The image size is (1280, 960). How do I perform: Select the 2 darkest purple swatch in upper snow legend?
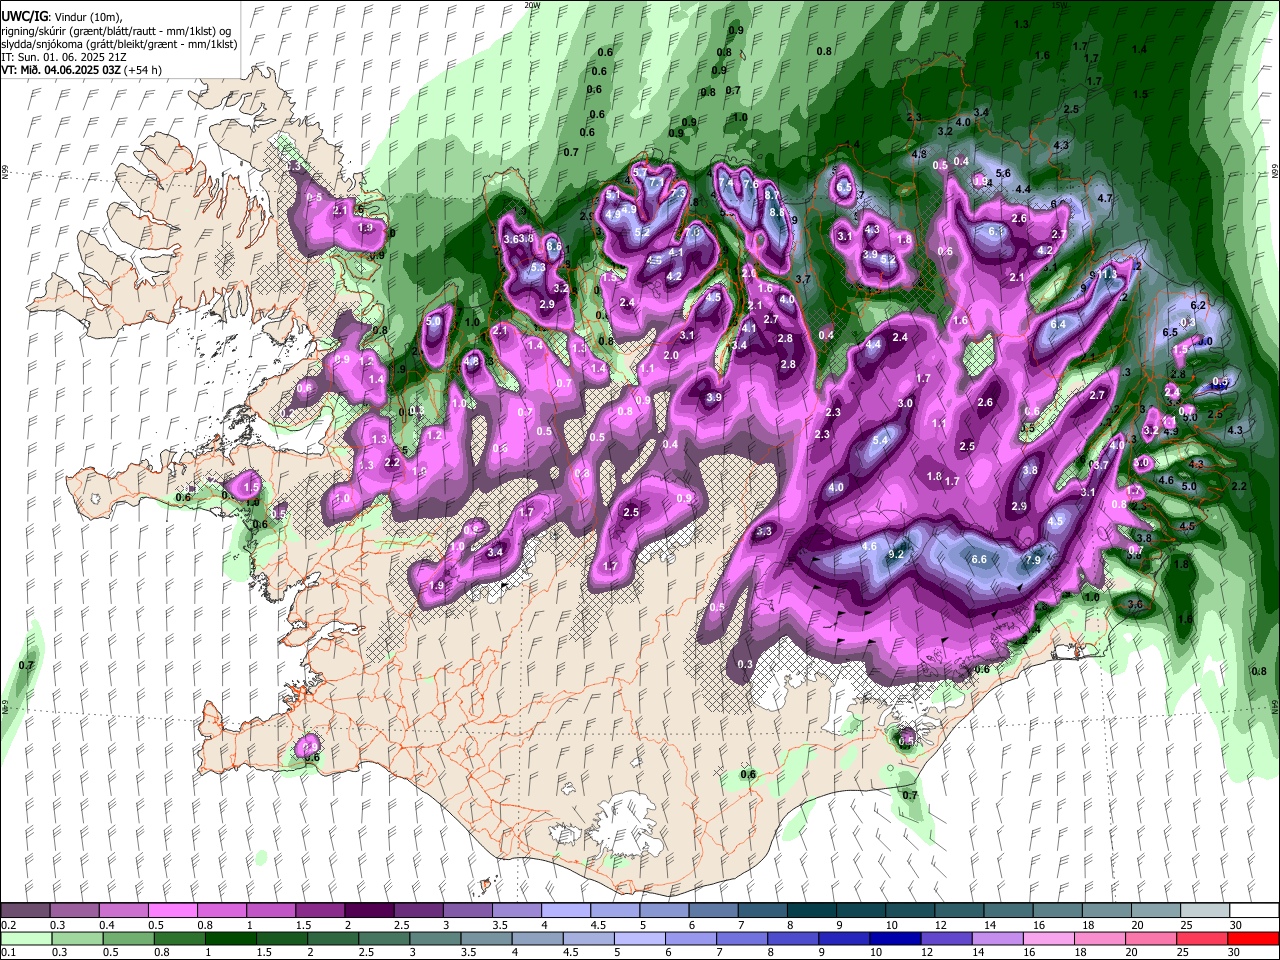(368, 911)
